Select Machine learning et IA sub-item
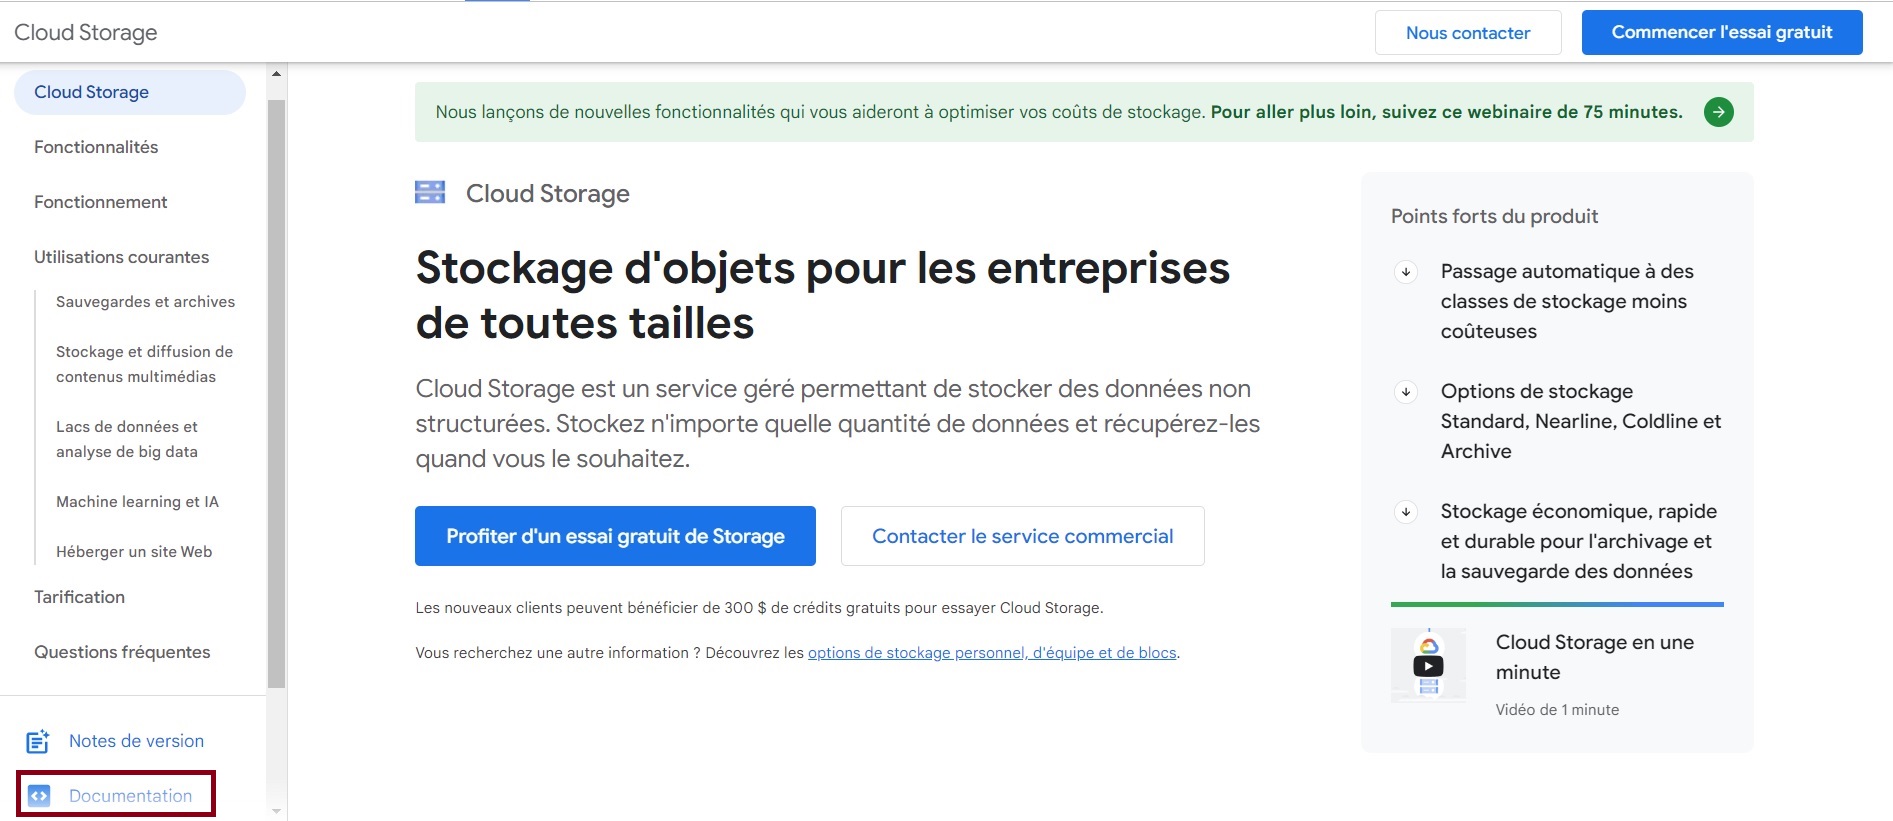Viewport: 1893px width, 821px height. [x=137, y=502]
